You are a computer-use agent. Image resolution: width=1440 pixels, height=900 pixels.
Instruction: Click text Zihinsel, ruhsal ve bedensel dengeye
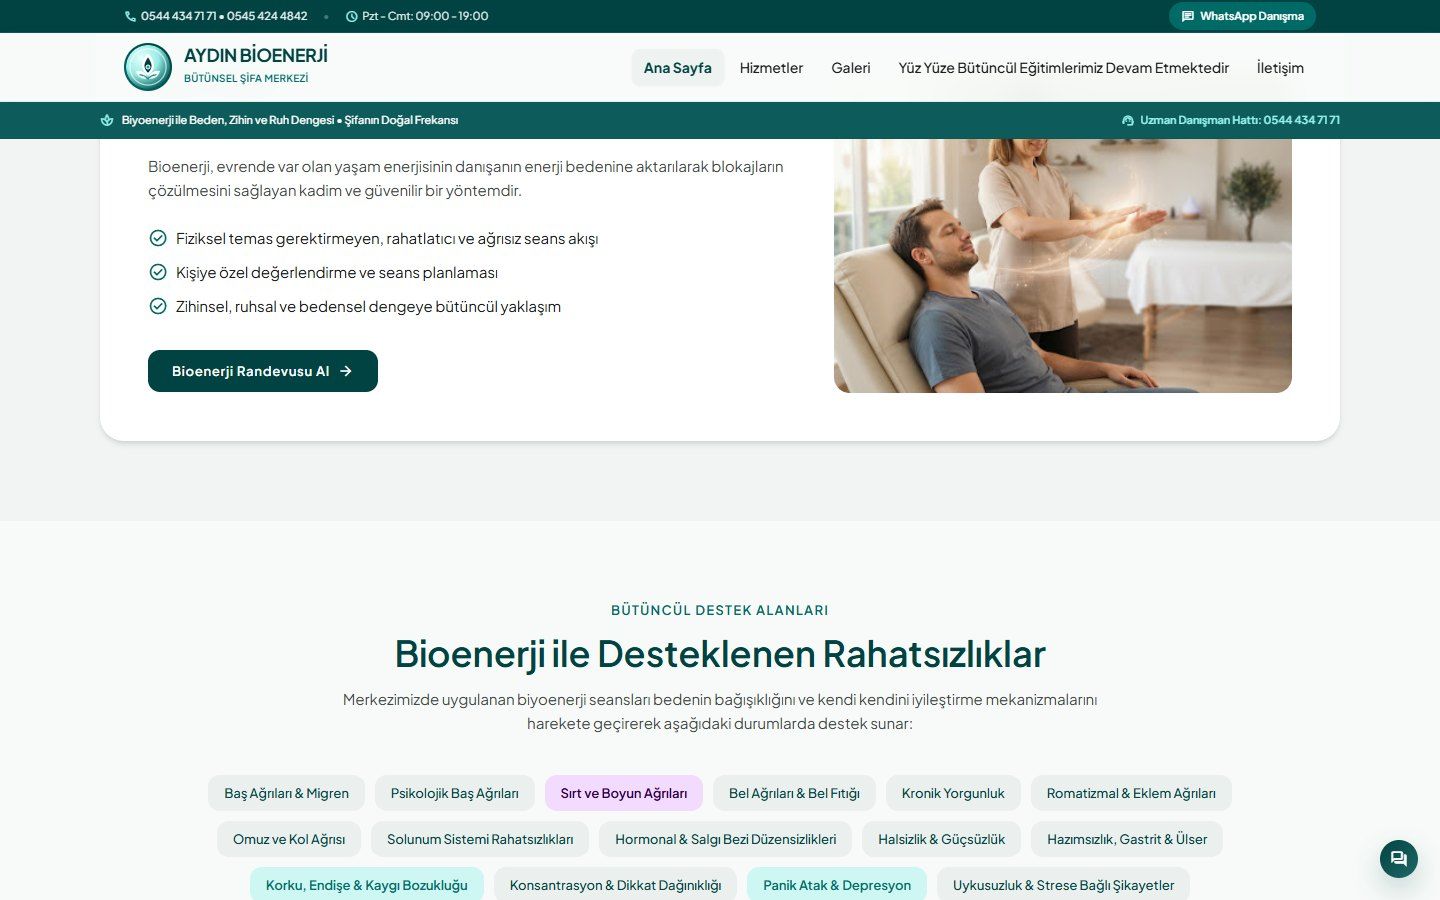coord(368,306)
